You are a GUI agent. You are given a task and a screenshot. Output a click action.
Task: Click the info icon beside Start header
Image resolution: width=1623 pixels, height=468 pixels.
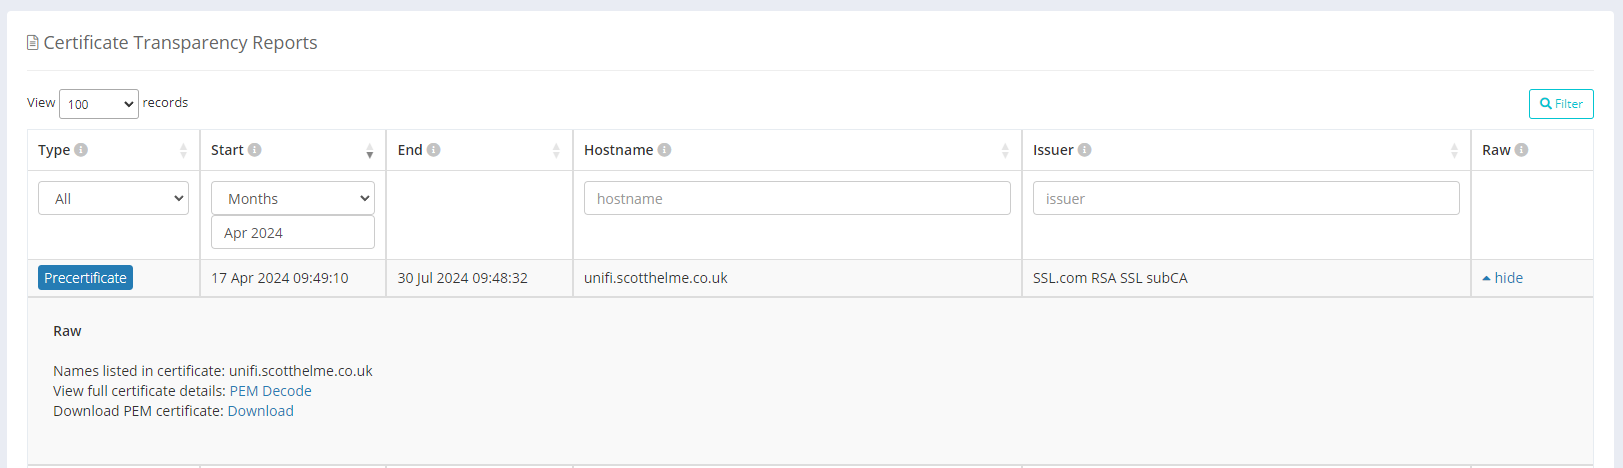pyautogui.click(x=255, y=150)
